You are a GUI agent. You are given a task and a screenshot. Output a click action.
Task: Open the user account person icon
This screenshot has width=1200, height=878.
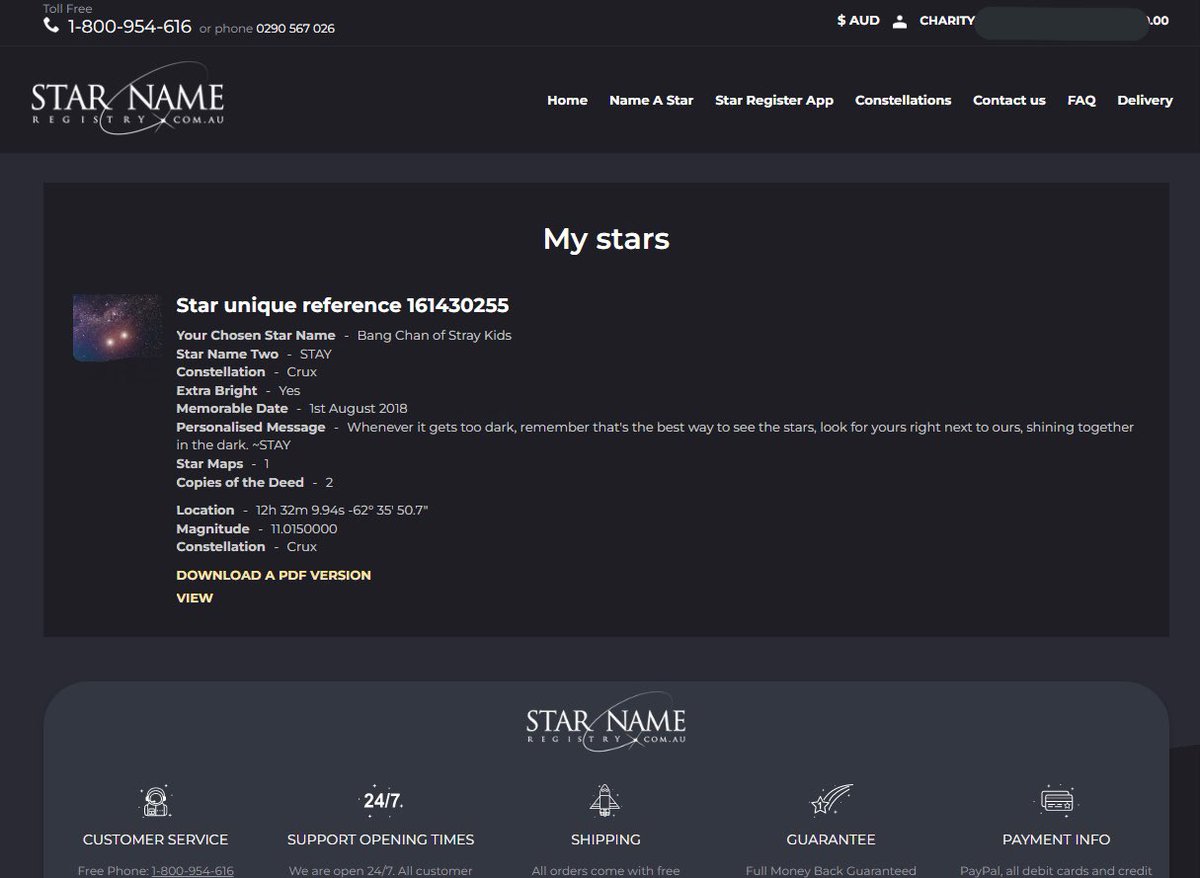pyautogui.click(x=900, y=21)
